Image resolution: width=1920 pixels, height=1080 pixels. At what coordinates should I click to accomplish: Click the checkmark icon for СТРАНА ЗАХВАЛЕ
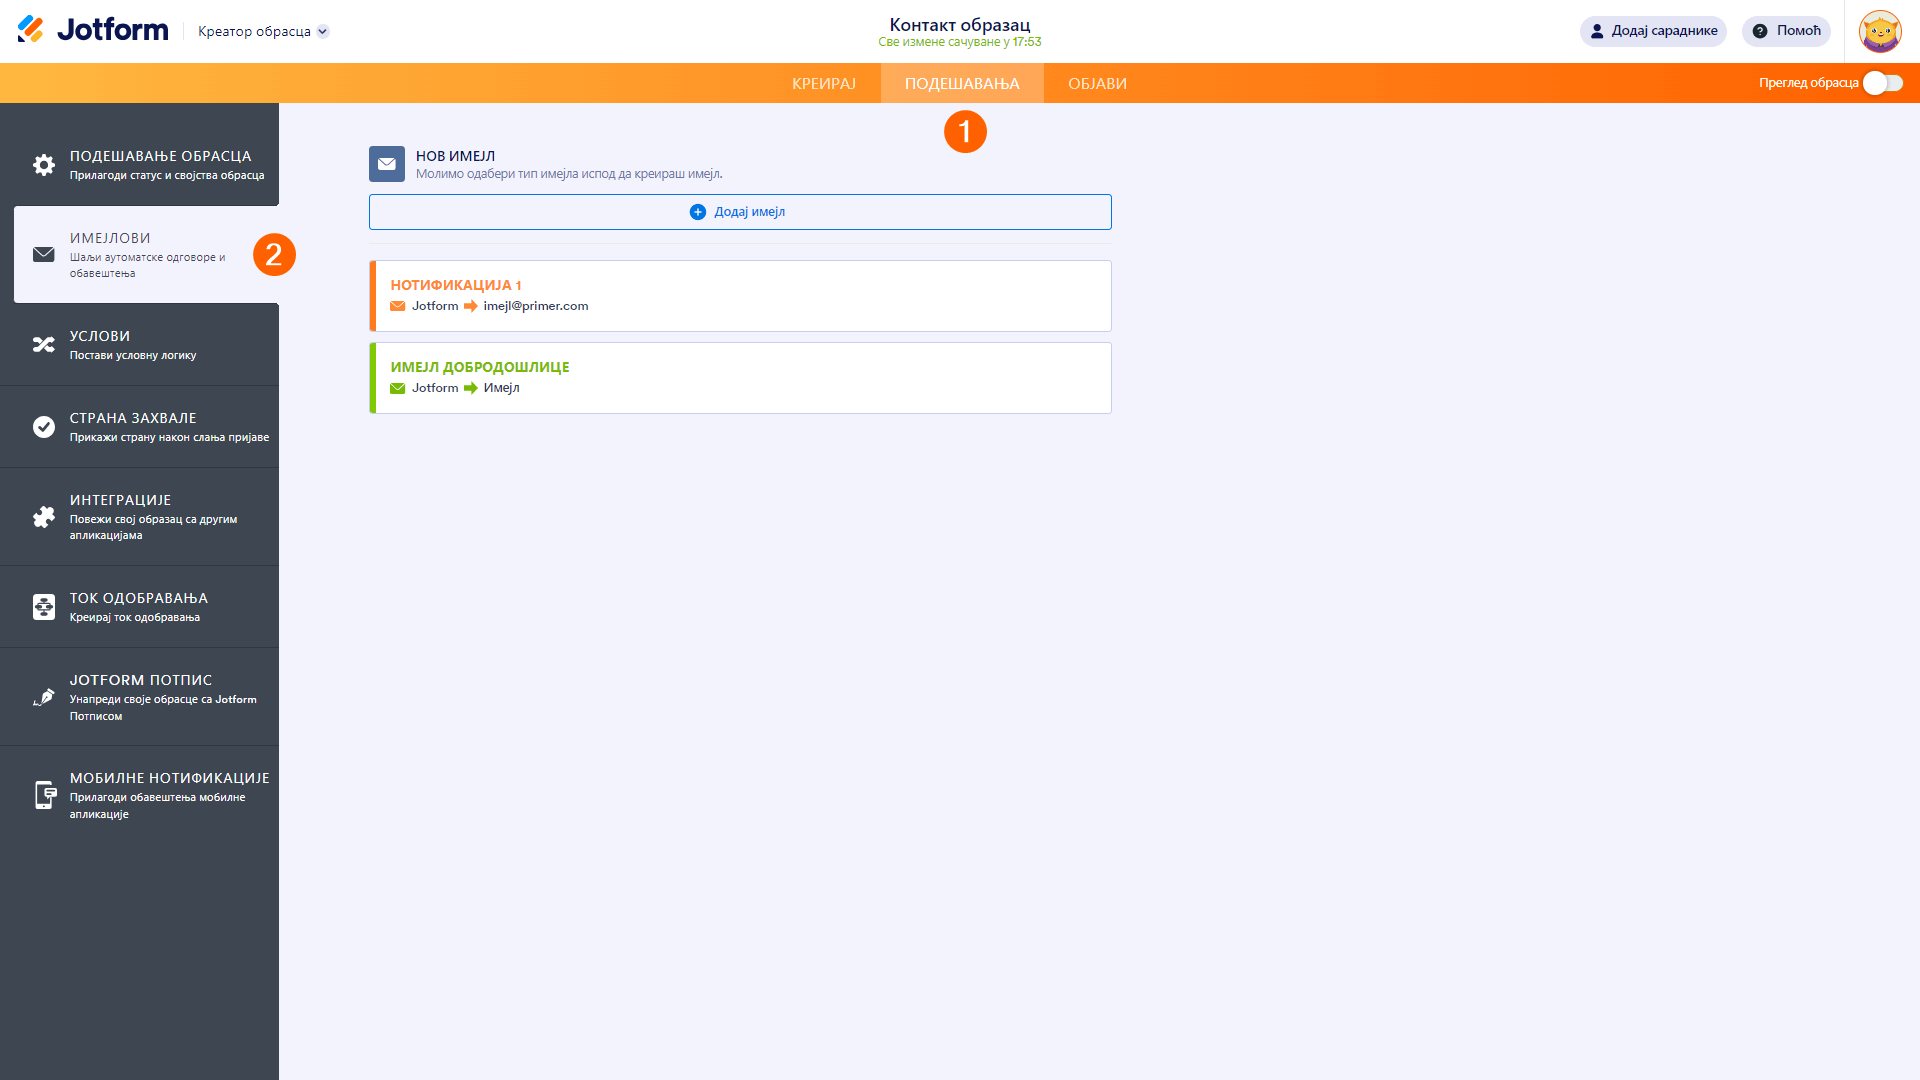point(44,427)
